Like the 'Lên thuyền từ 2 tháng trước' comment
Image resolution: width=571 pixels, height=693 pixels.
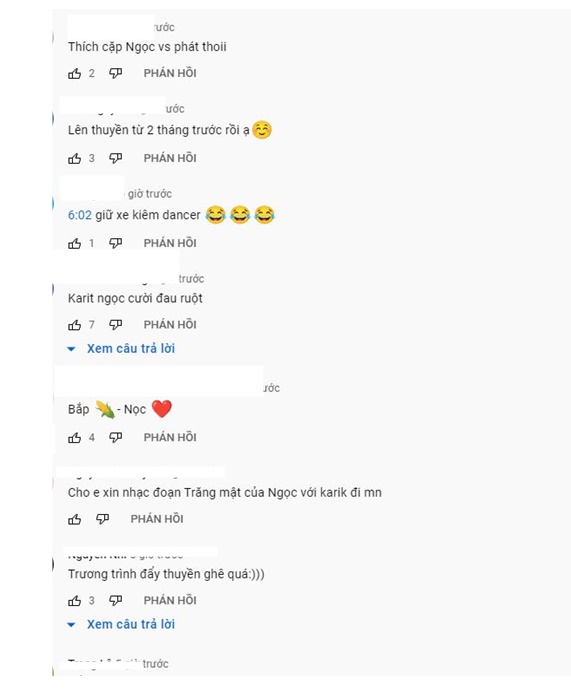(x=74, y=158)
